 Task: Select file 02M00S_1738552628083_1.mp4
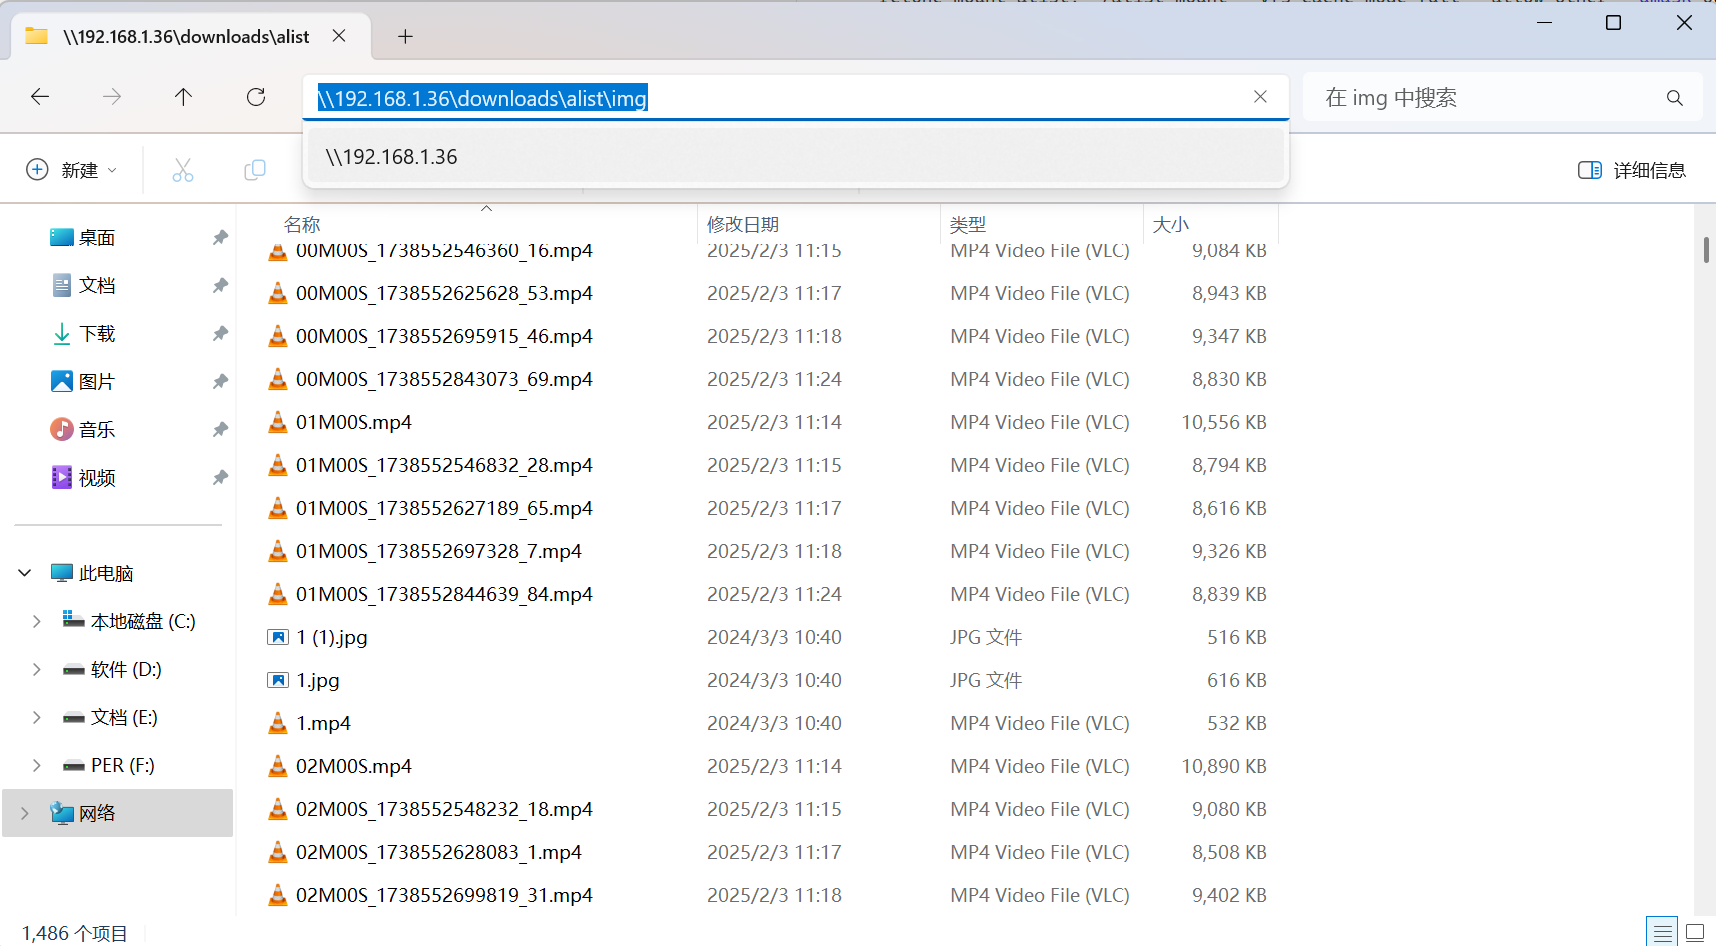click(x=439, y=852)
